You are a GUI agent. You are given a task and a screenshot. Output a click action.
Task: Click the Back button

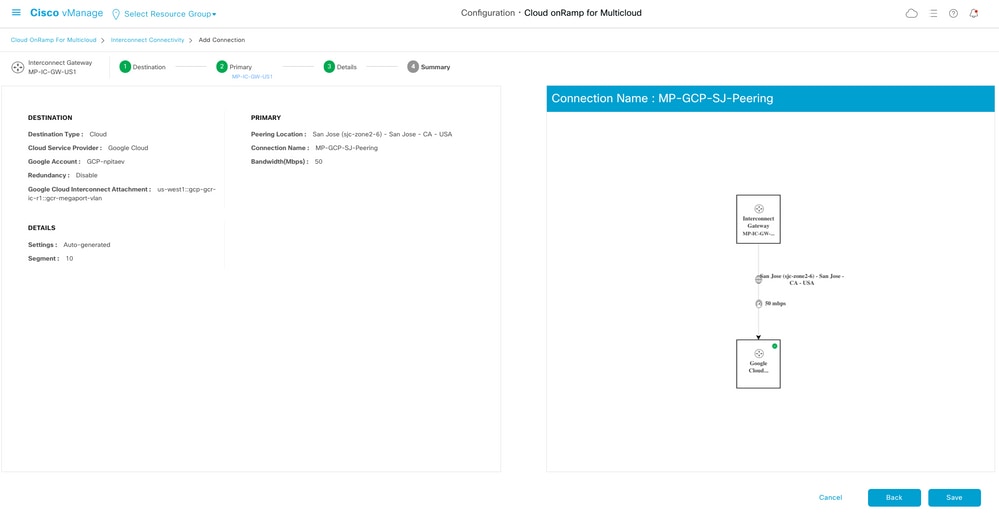click(x=894, y=498)
